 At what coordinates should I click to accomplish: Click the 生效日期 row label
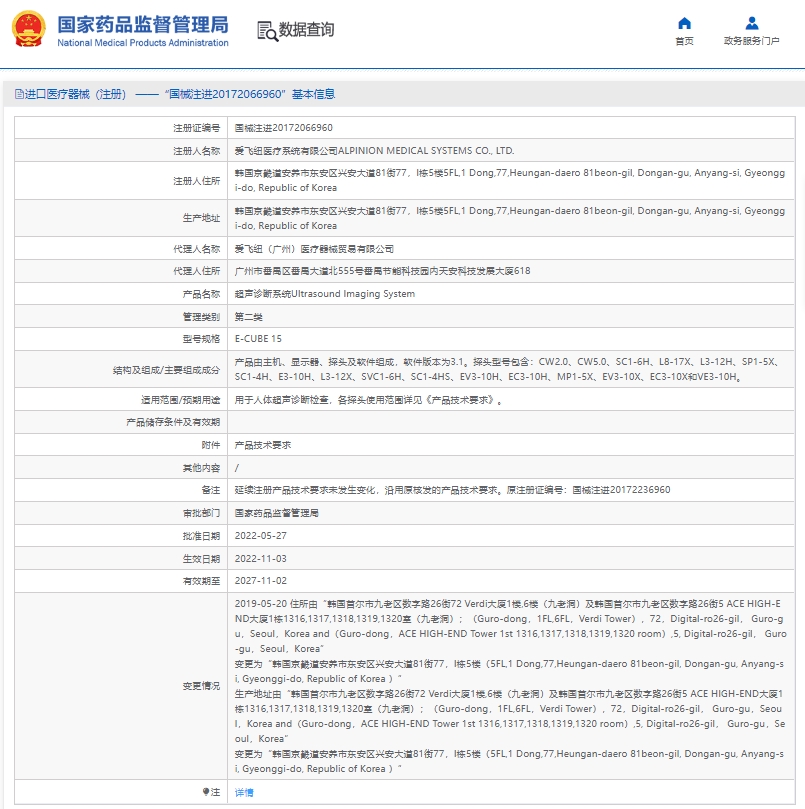tap(201, 559)
